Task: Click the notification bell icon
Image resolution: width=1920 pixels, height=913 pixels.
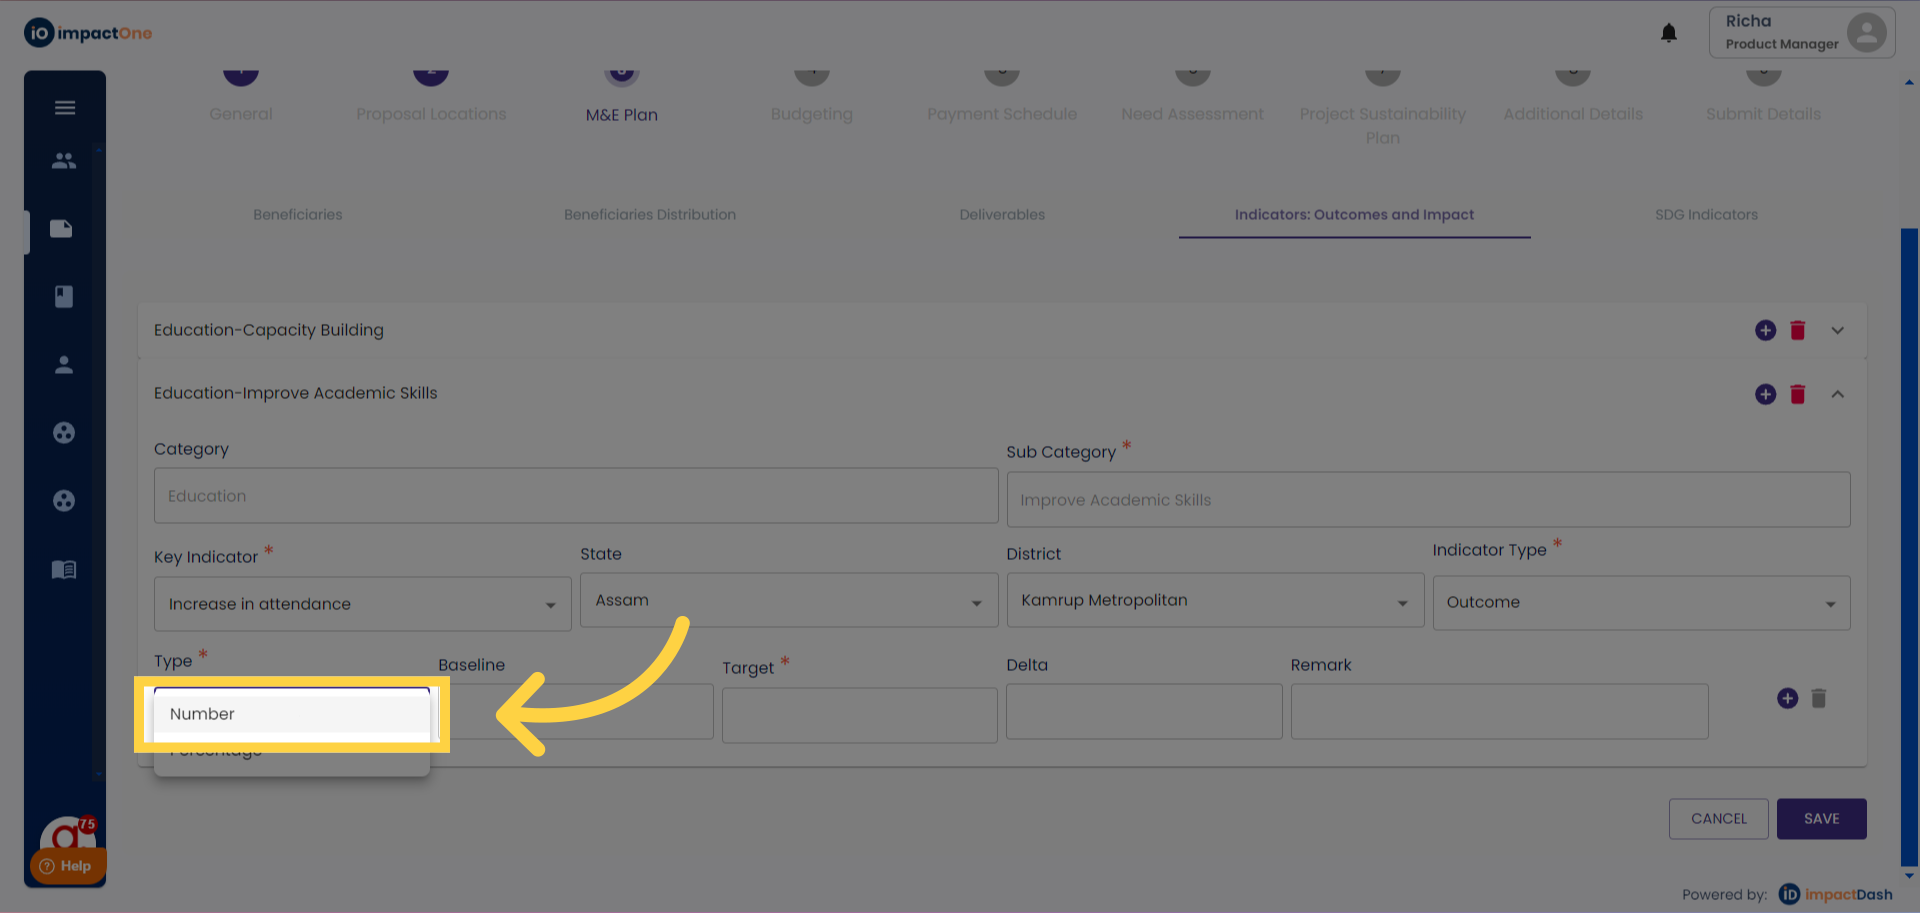Action: click(1668, 33)
